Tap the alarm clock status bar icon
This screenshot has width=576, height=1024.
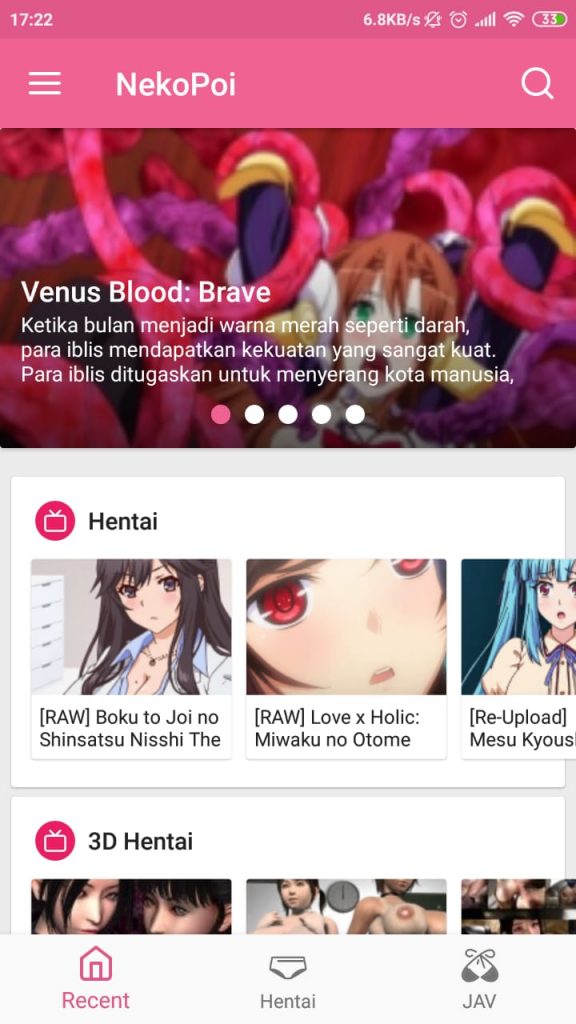point(459,20)
